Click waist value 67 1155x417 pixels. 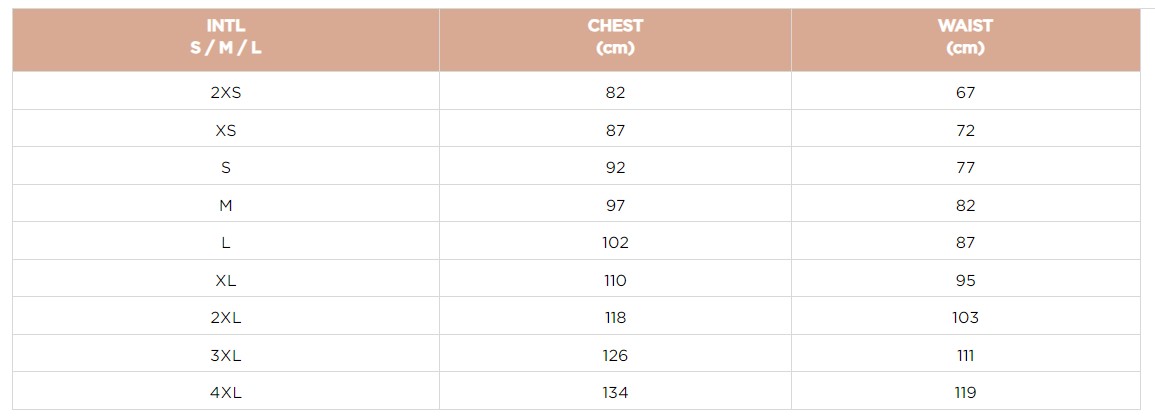tap(965, 92)
